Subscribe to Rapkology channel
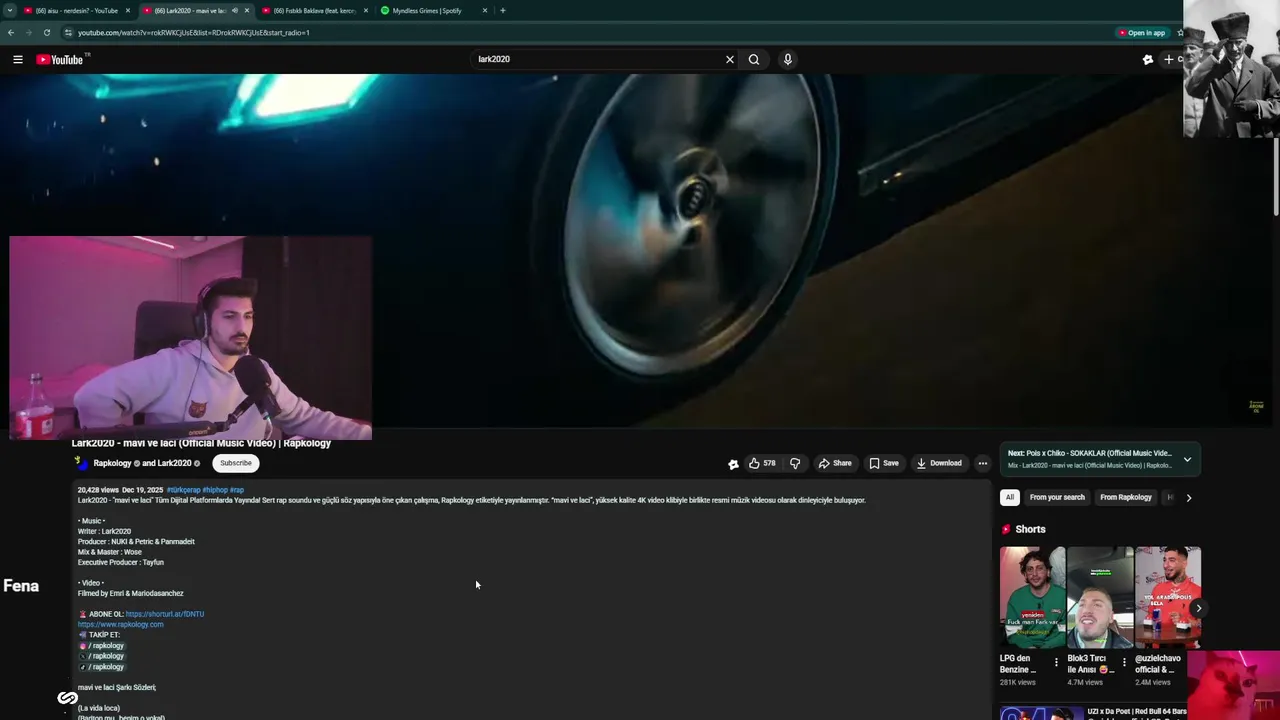Image resolution: width=1280 pixels, height=720 pixels. pos(236,463)
